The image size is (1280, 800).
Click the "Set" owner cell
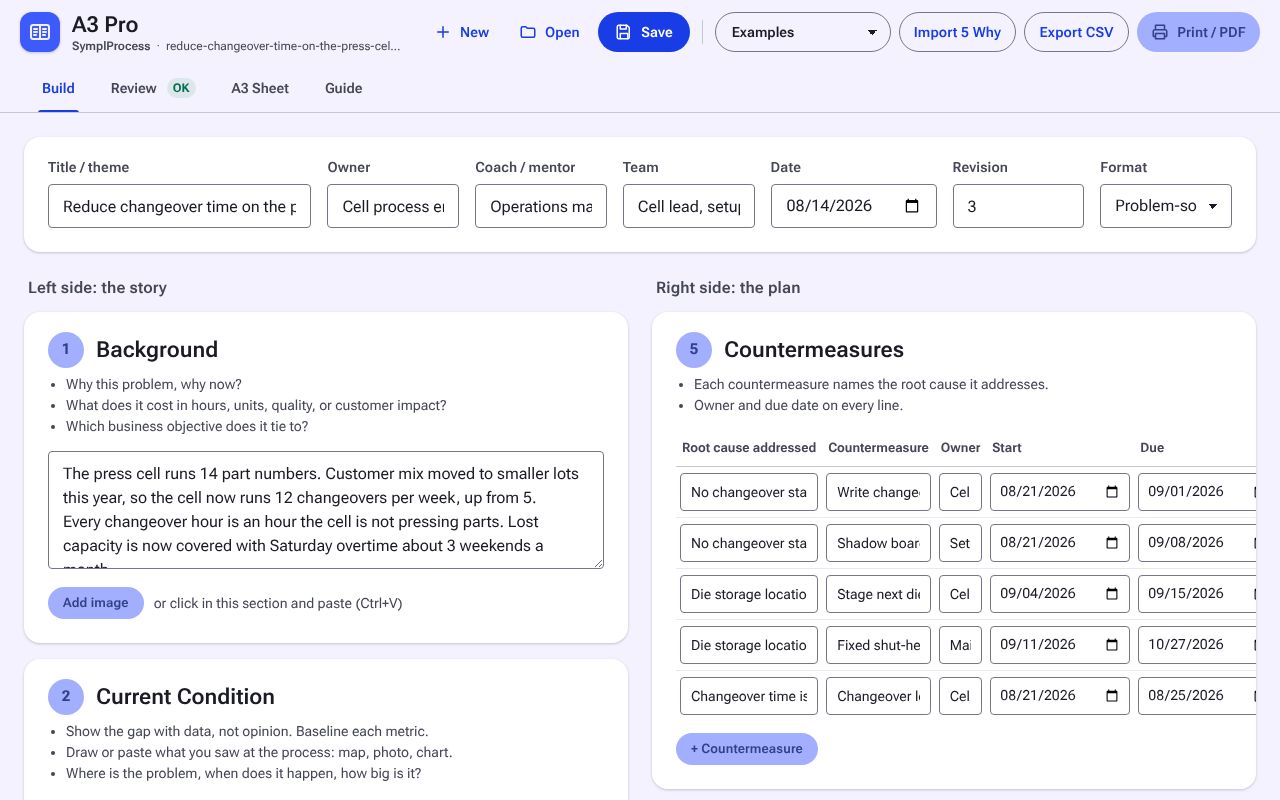(x=960, y=543)
